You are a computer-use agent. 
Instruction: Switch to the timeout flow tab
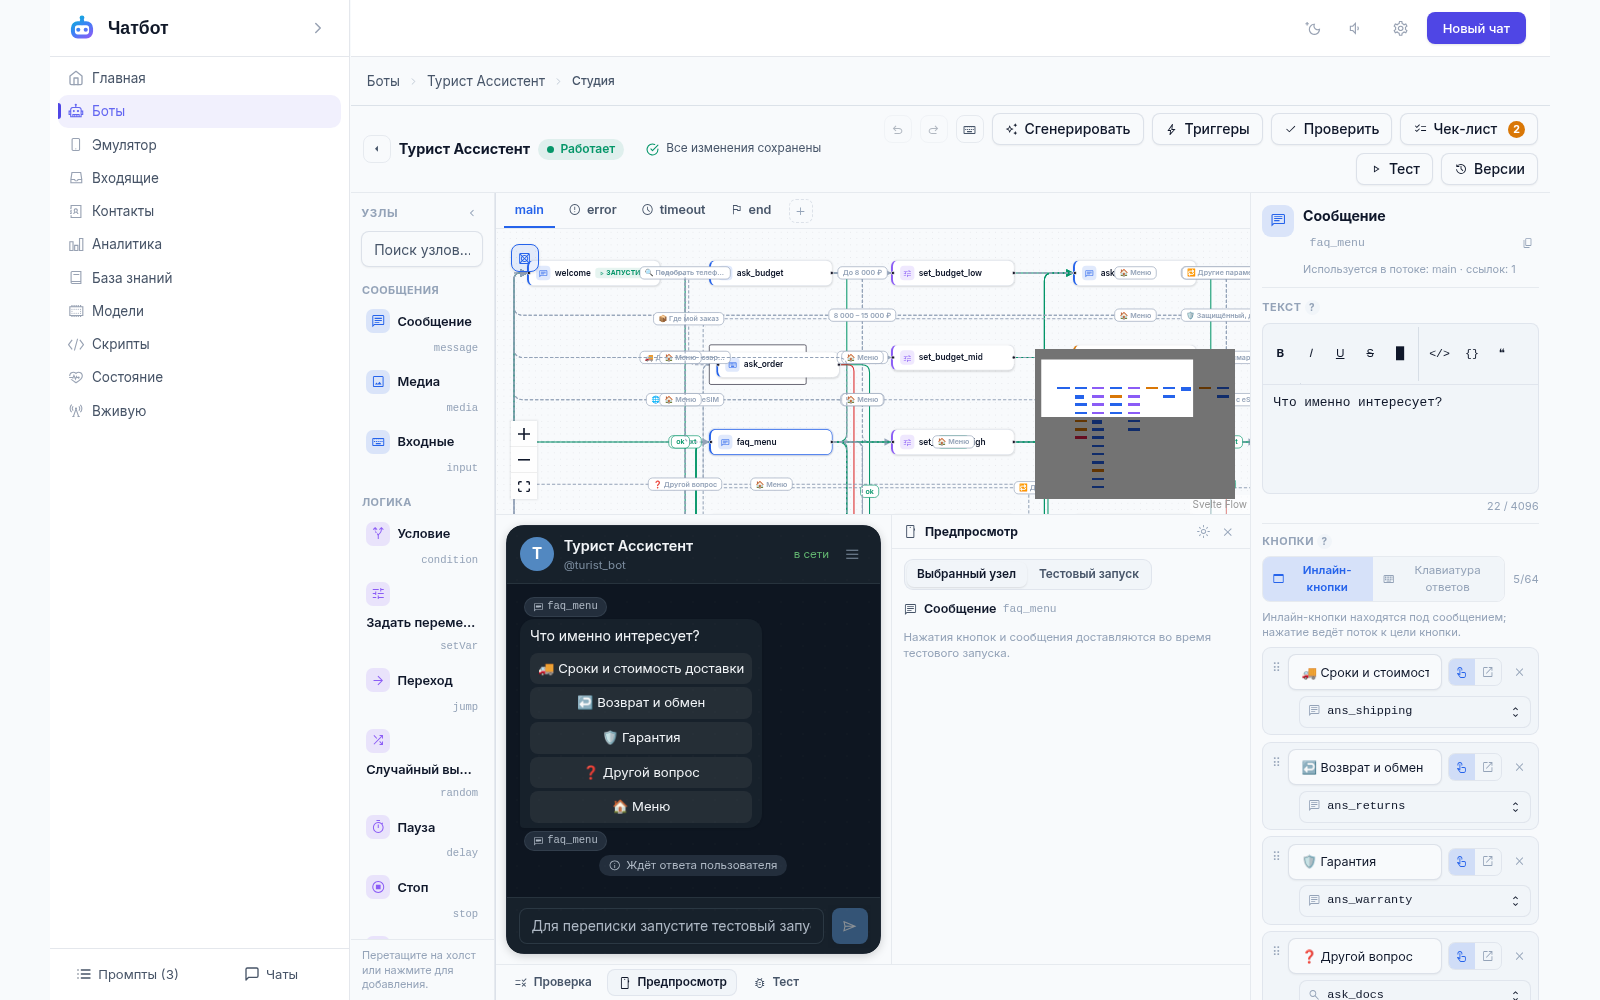(x=674, y=210)
